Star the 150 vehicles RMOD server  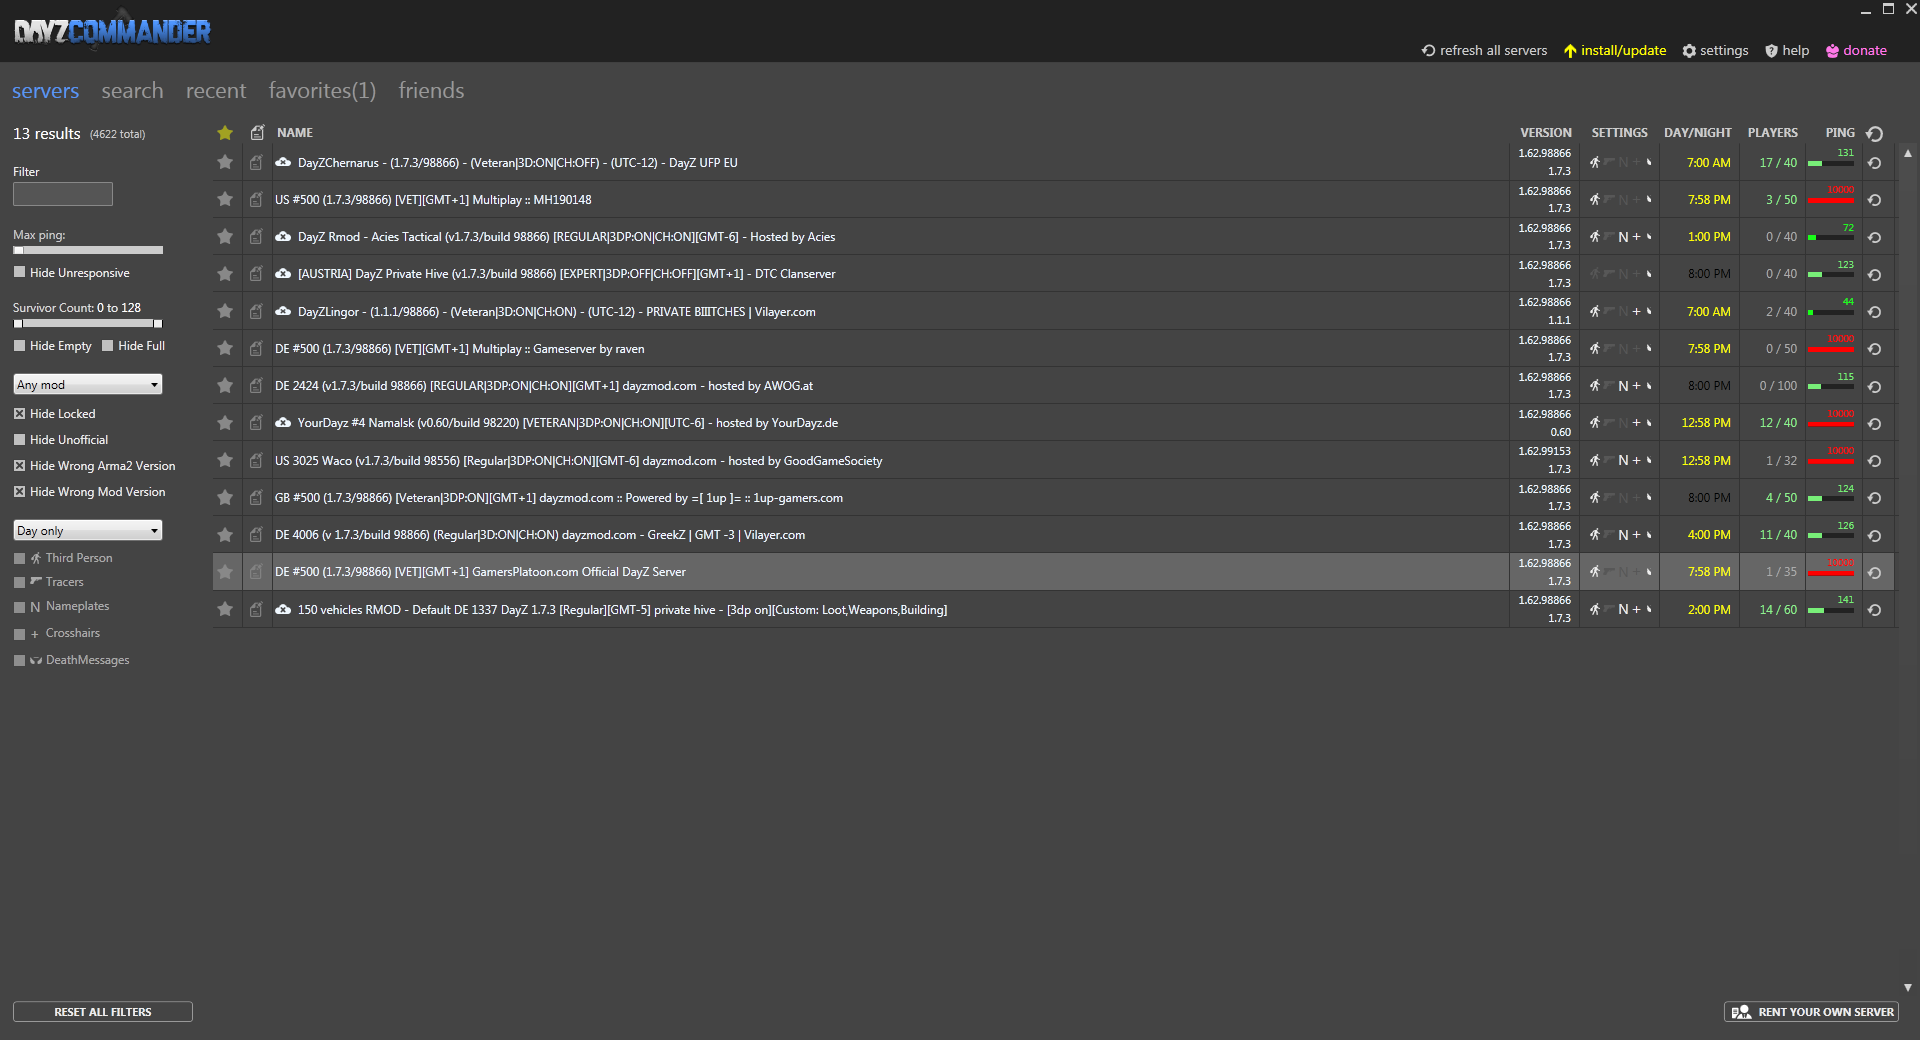pos(225,609)
